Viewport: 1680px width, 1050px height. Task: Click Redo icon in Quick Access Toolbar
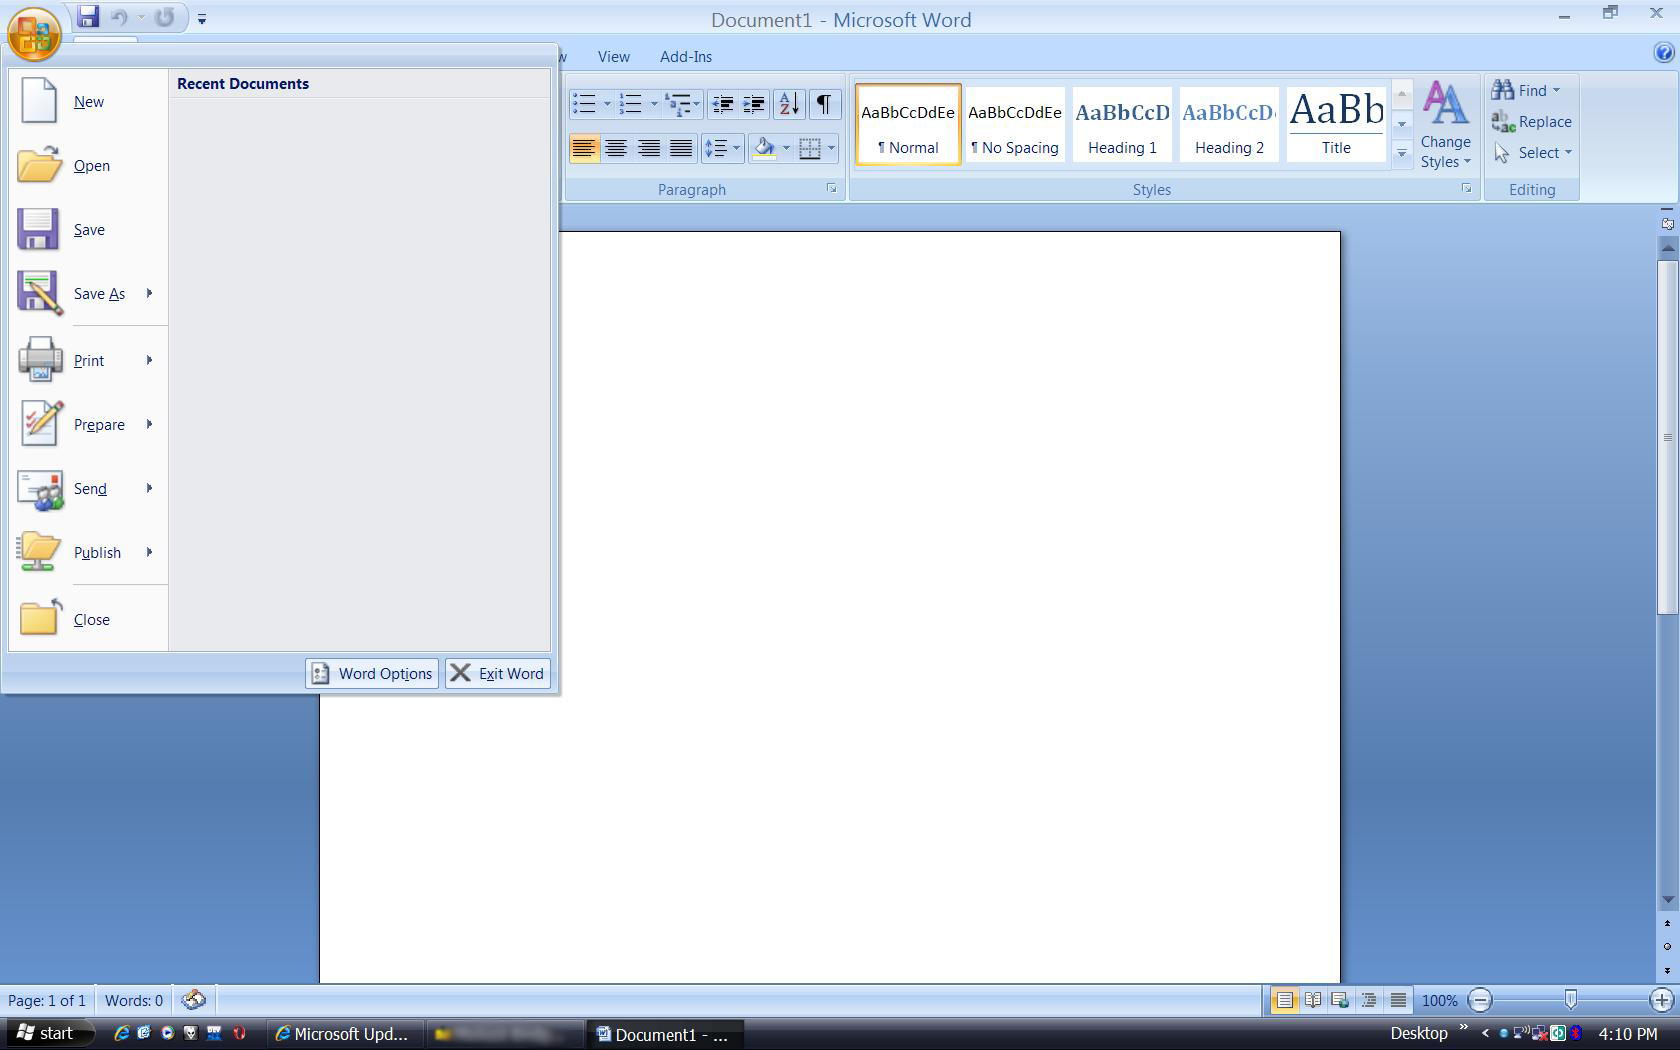pos(164,17)
